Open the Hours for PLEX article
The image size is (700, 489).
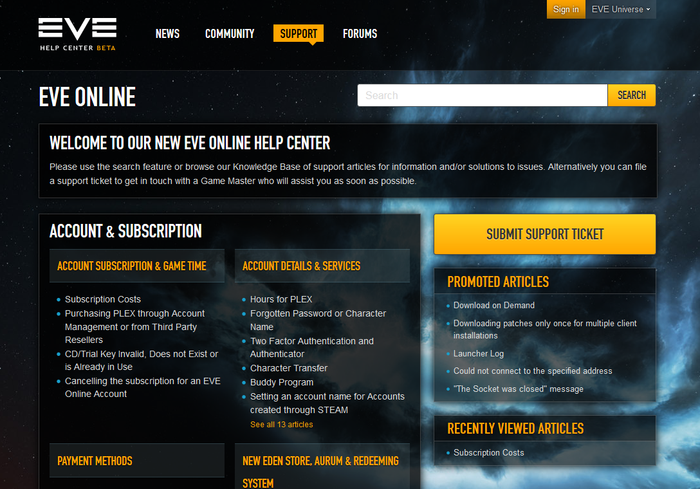[281, 299]
